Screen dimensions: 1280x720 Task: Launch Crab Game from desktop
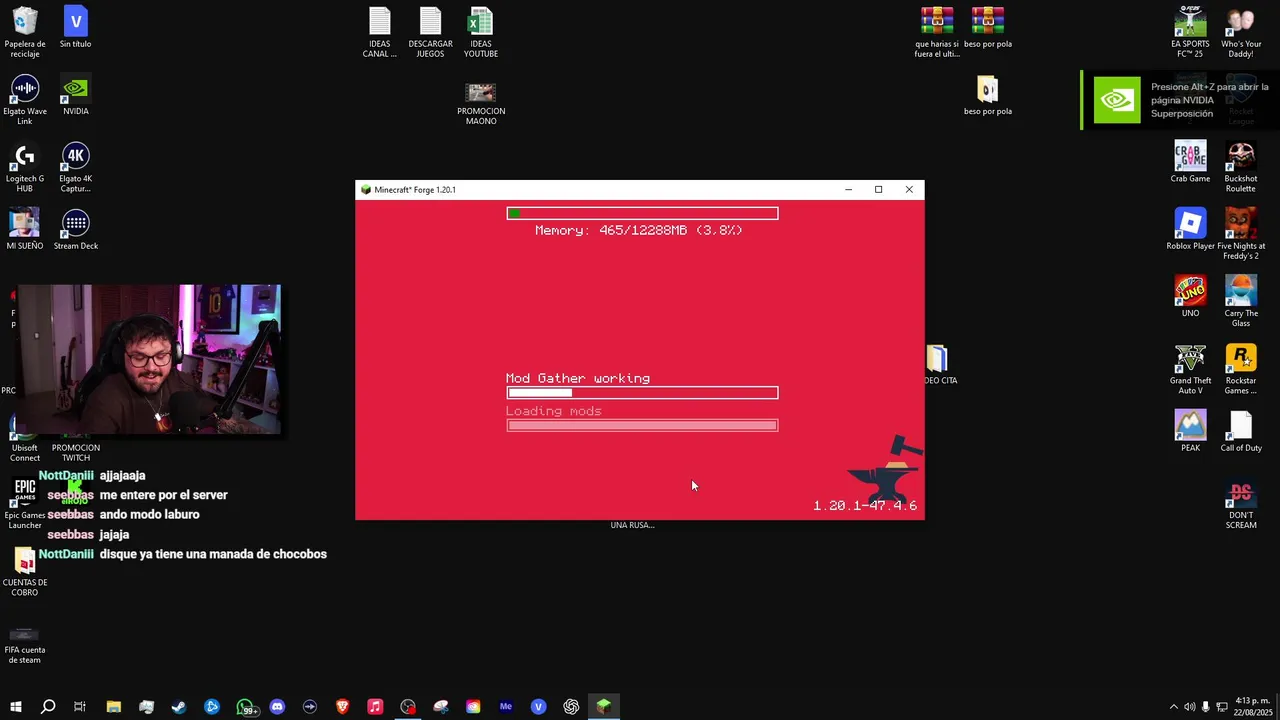[1190, 162]
